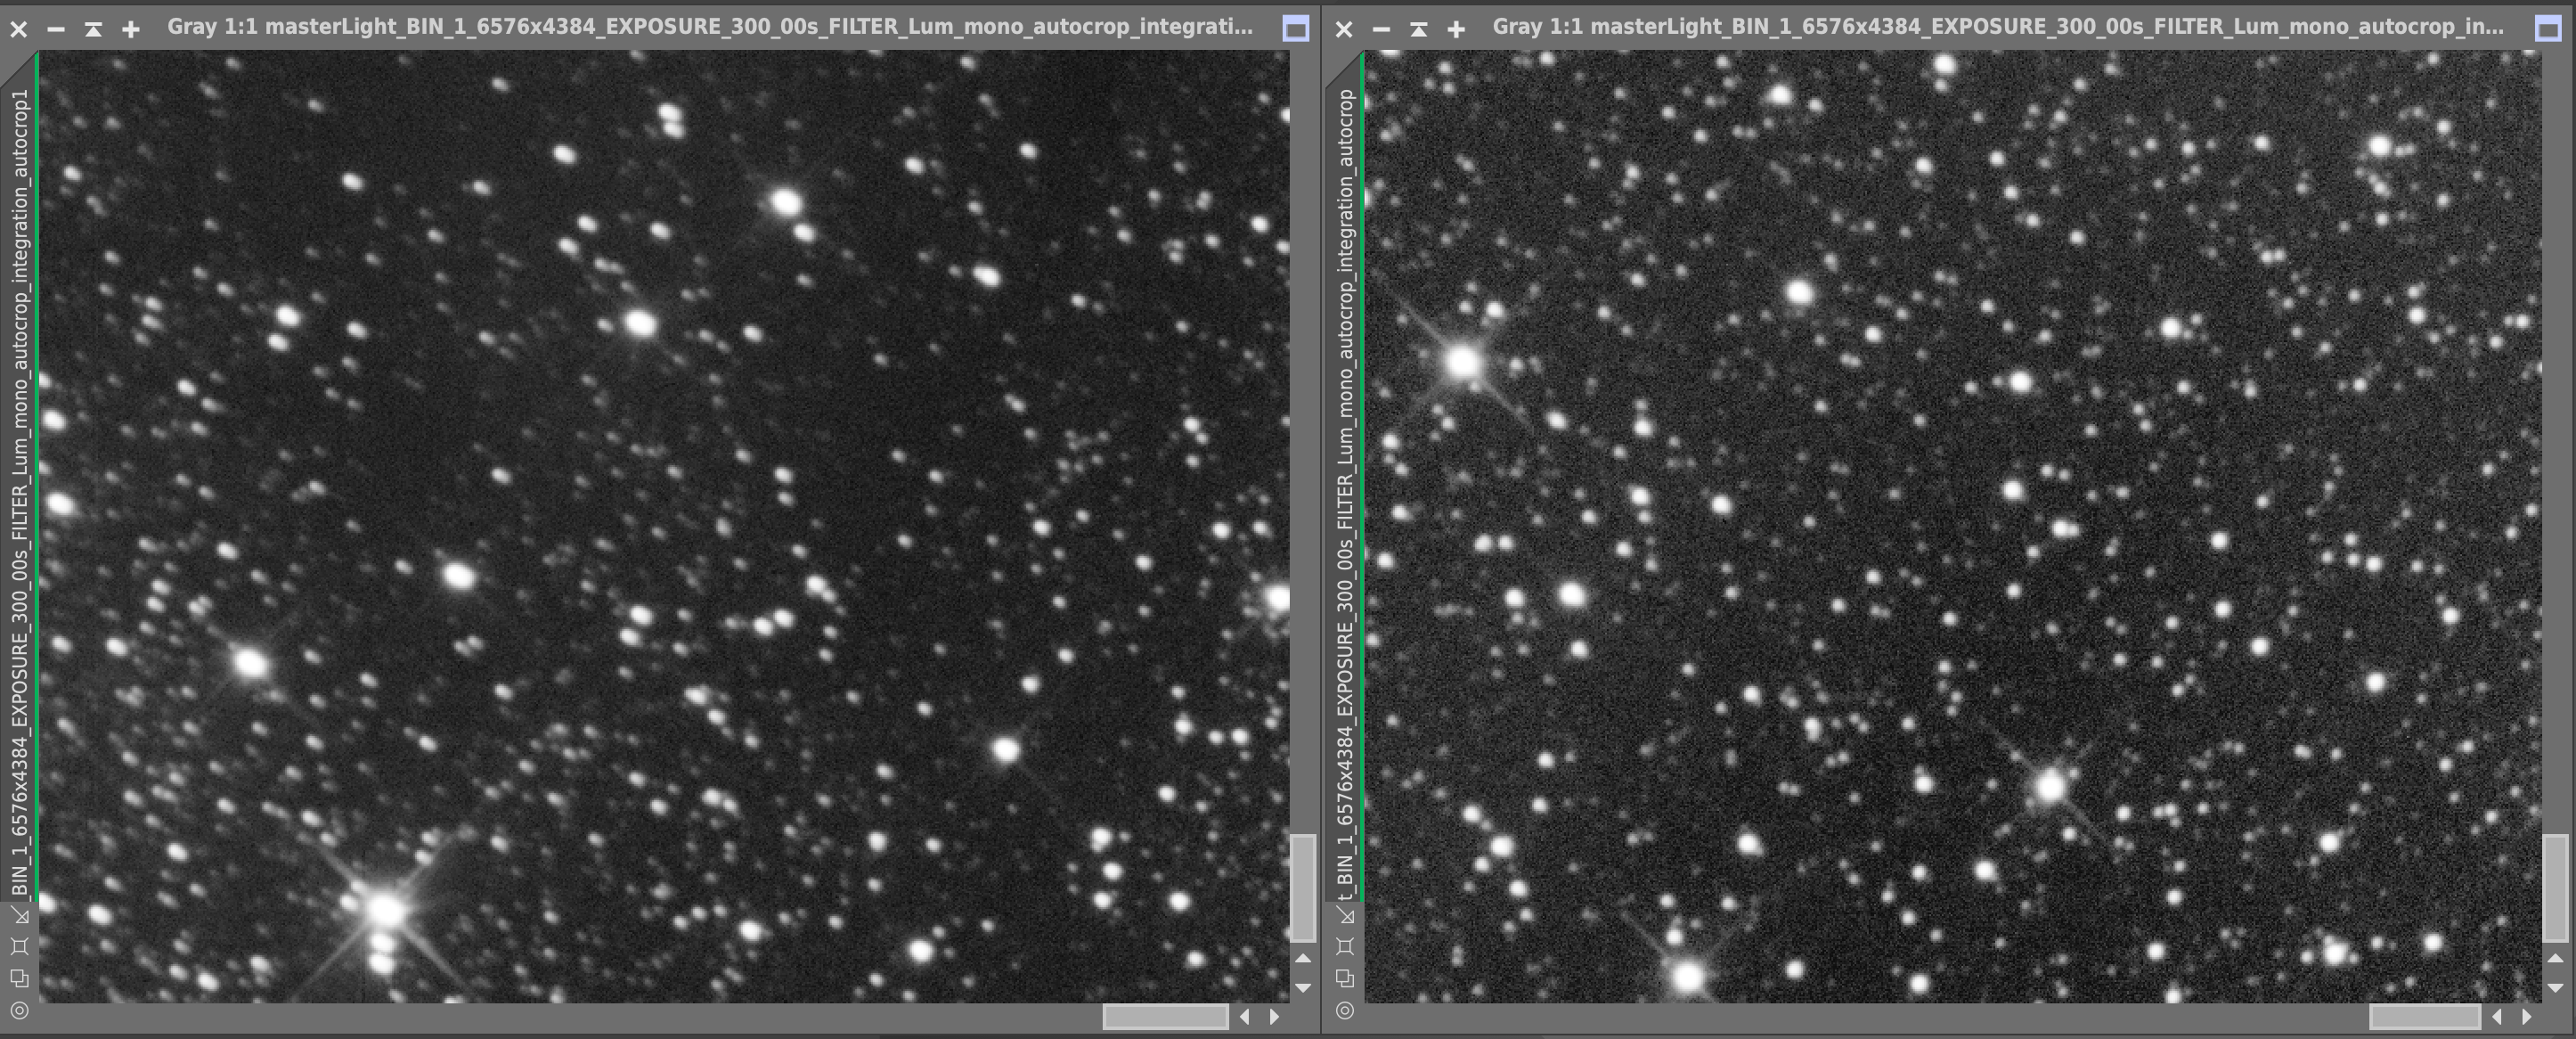Click the concentric circles icon in right window

tap(1345, 1010)
